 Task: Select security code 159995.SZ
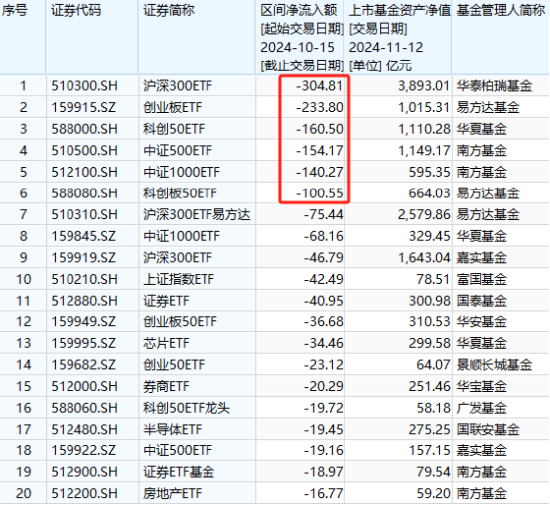[83, 343]
